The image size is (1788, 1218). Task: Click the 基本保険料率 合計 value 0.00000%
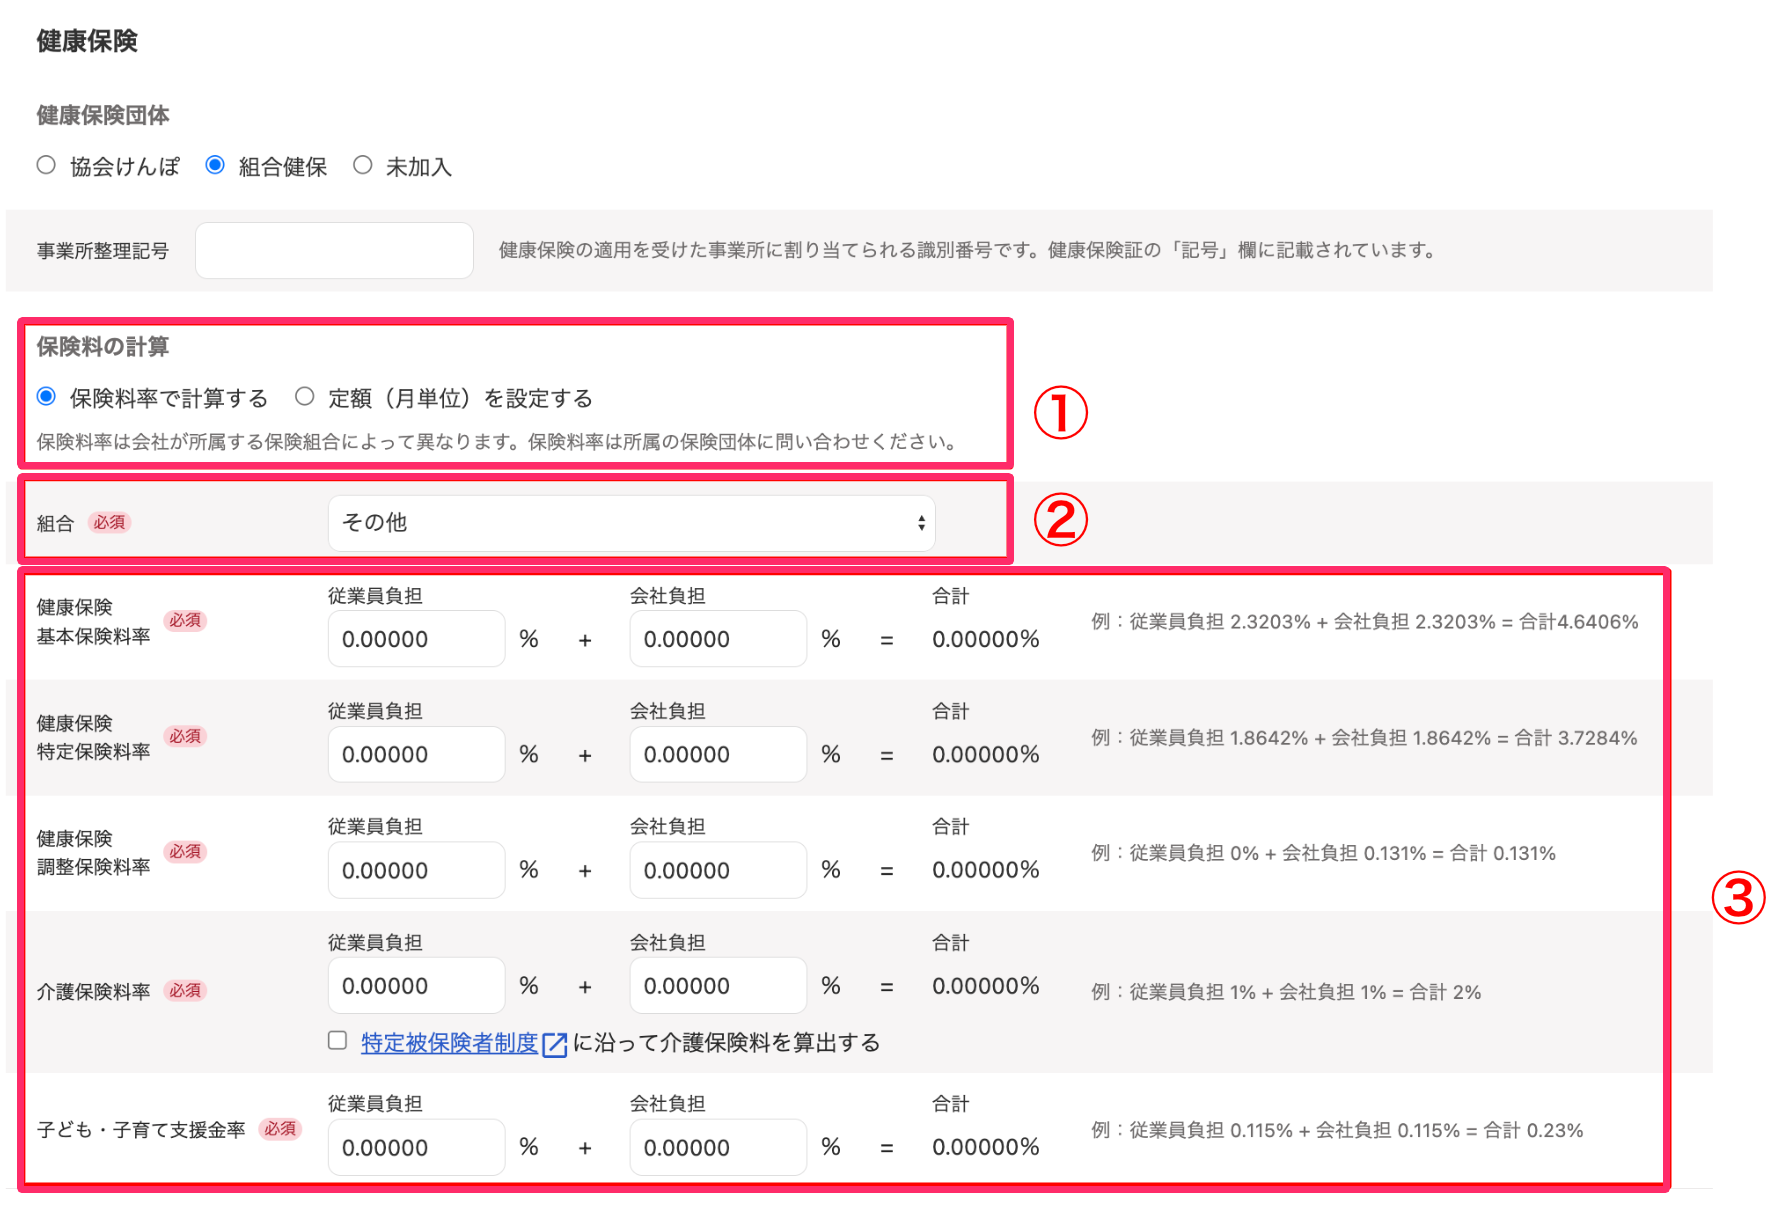pyautogui.click(x=986, y=639)
